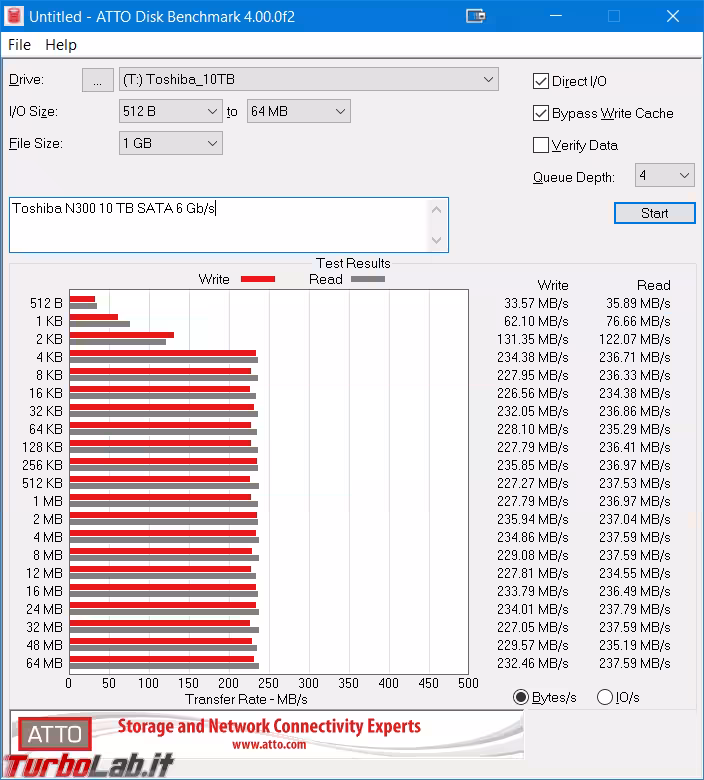Enable the Verify Data checkbox
The width and height of the screenshot is (704, 780).
541,145
